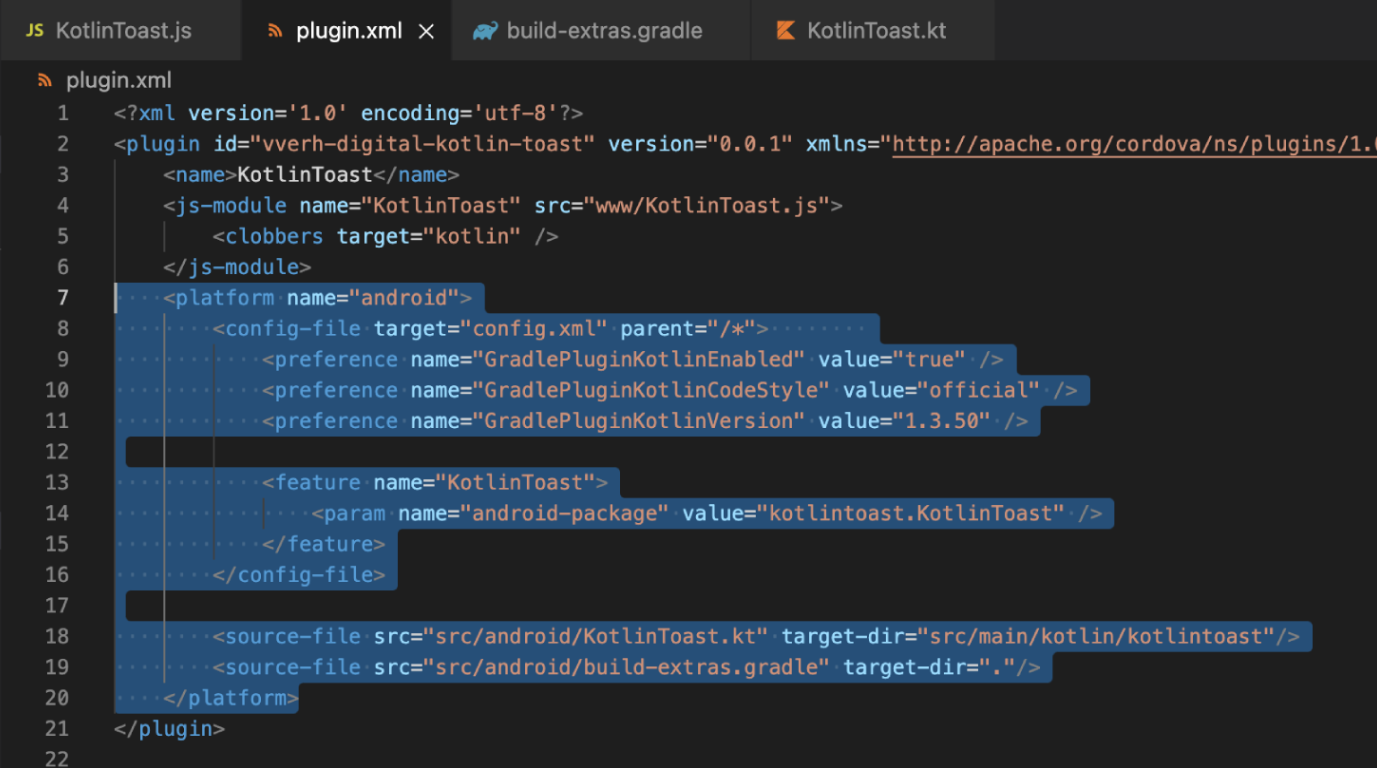1377x768 pixels.
Task: Open the apache.org cordova namespace link
Action: 1134,144
